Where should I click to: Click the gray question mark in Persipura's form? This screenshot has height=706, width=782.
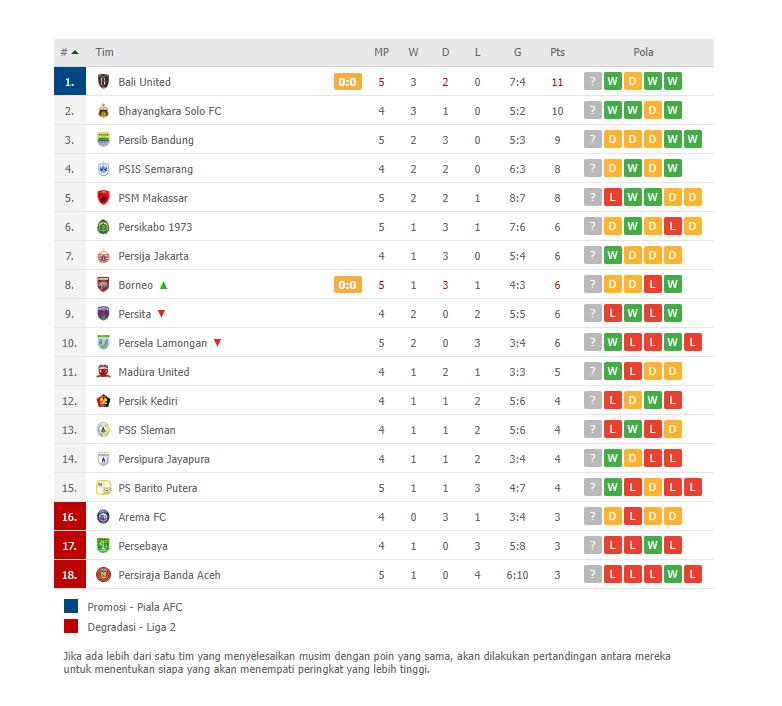tap(592, 458)
